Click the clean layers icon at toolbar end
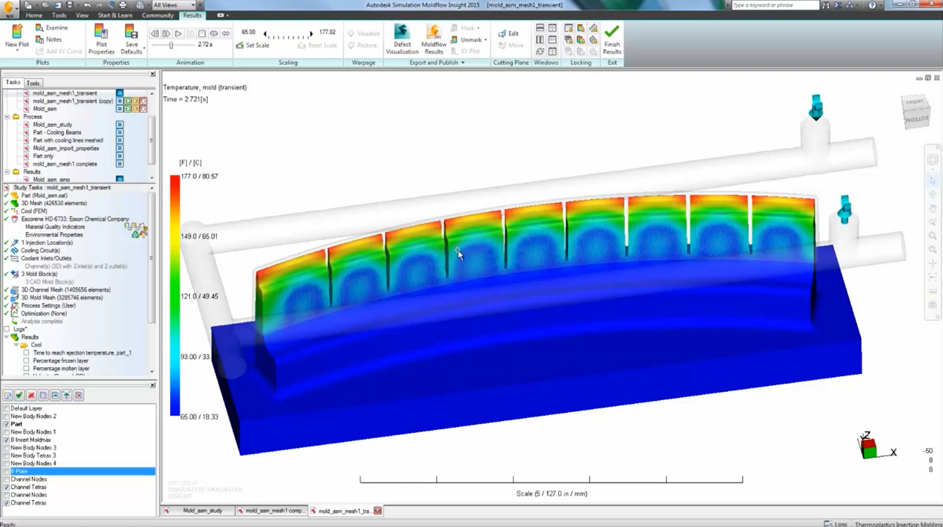 [78, 395]
